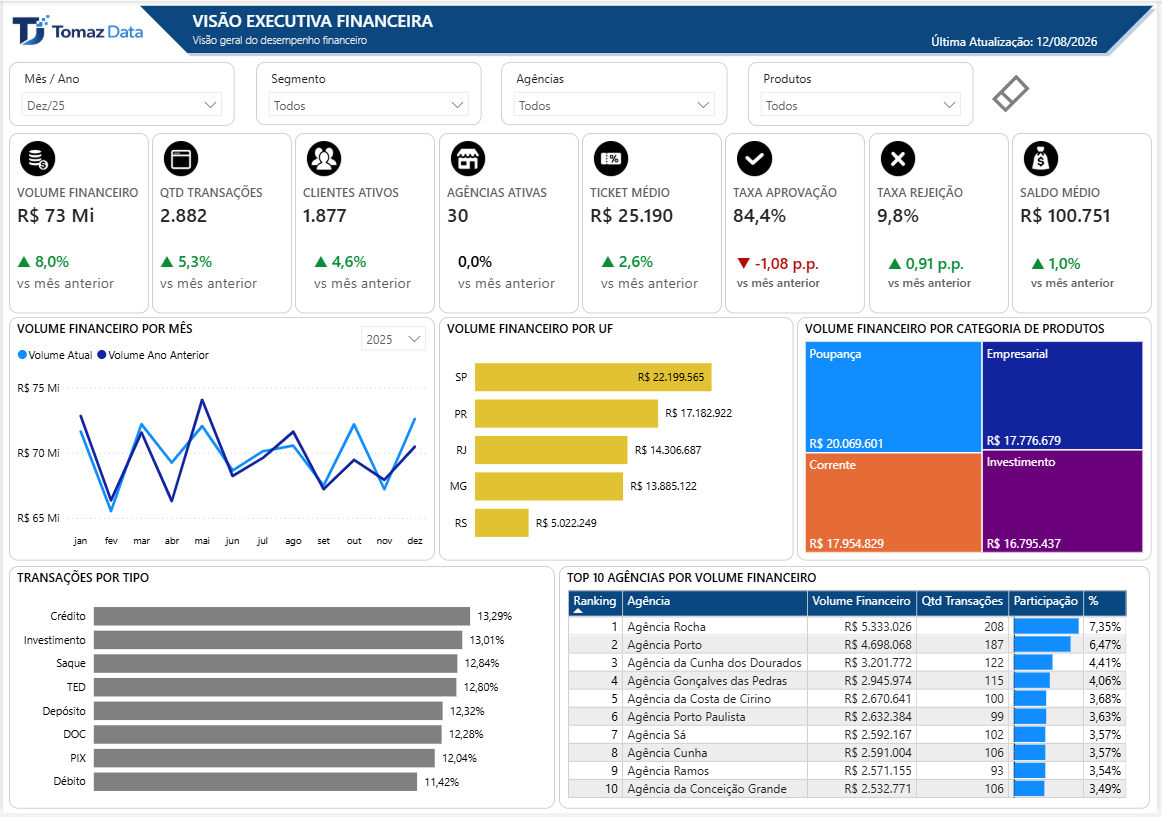
Task: Click the Depósito transaction bar
Action: 268,711
